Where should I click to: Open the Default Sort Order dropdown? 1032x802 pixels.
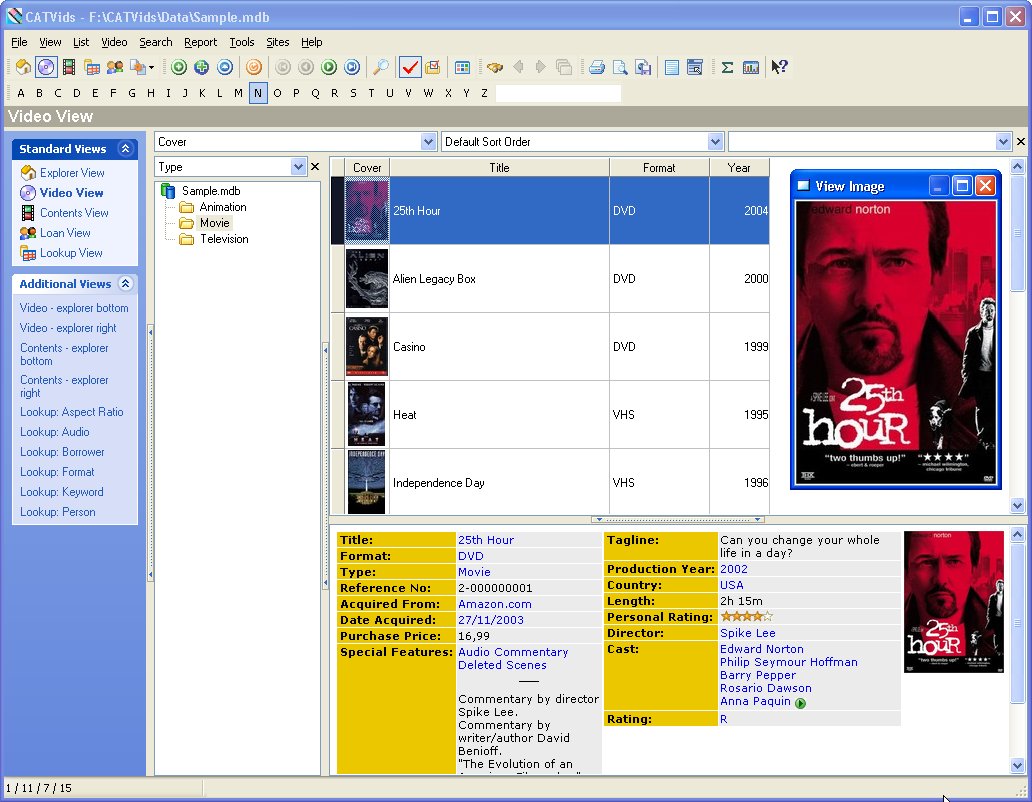click(715, 141)
